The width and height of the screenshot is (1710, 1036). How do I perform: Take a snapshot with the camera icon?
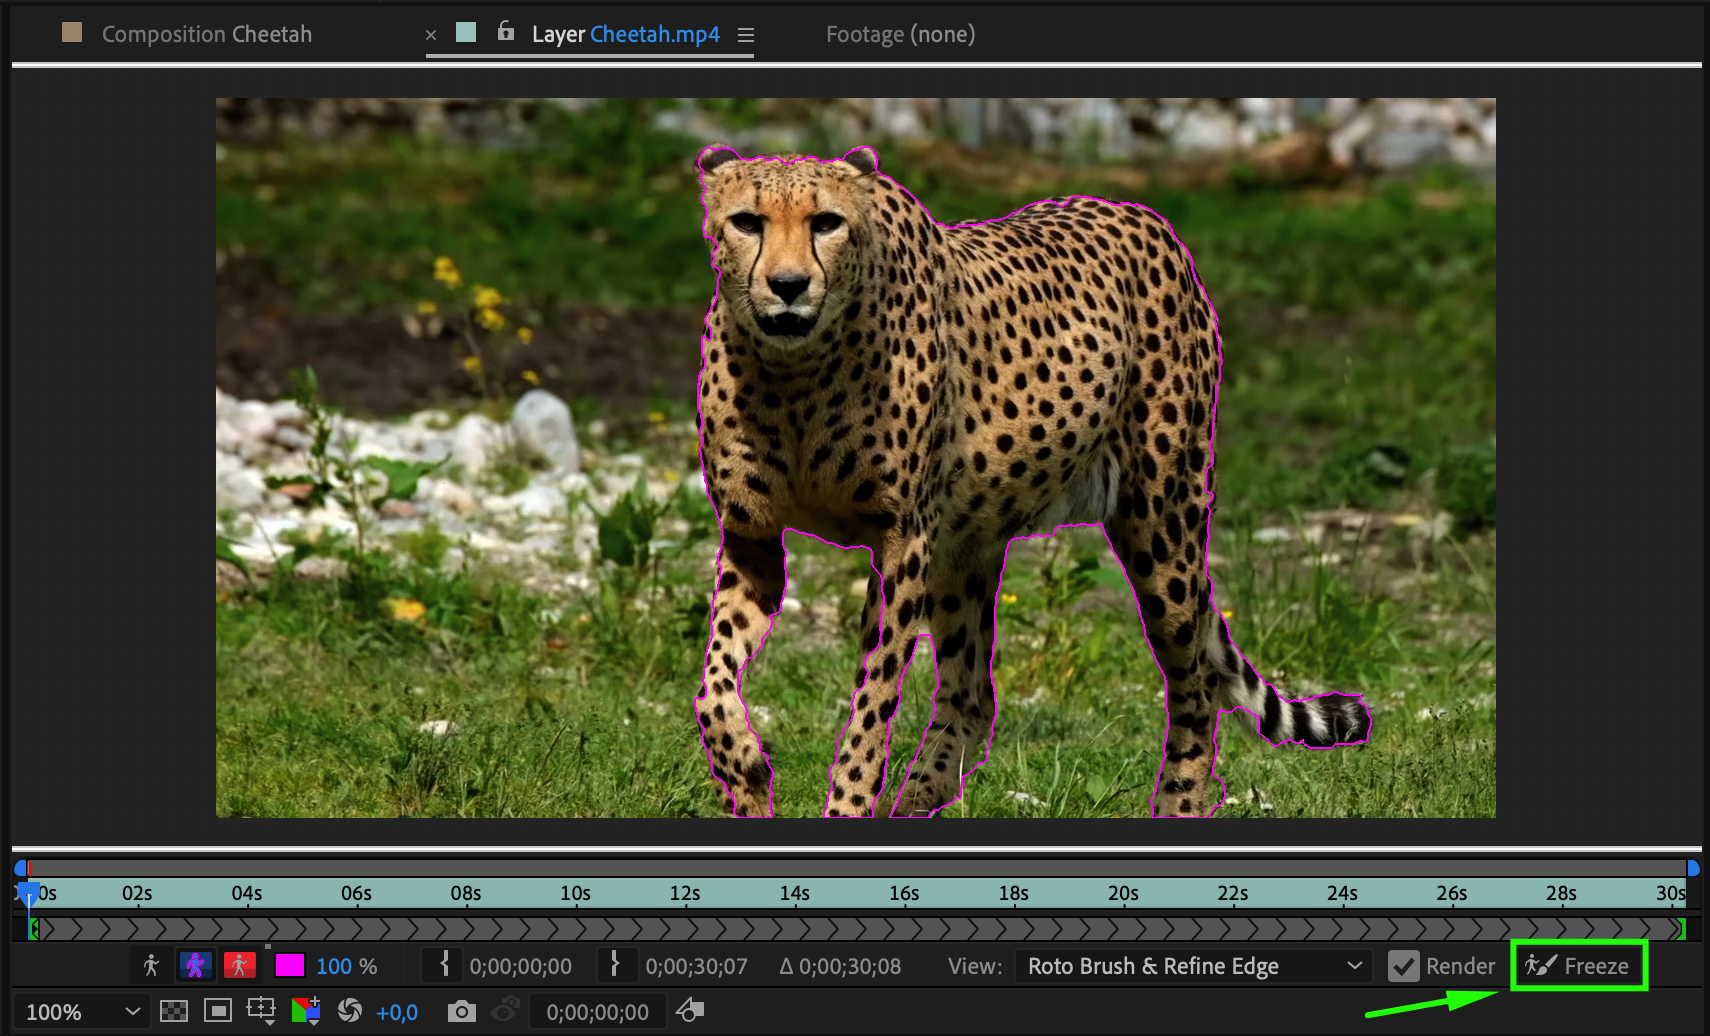pyautogui.click(x=461, y=1011)
